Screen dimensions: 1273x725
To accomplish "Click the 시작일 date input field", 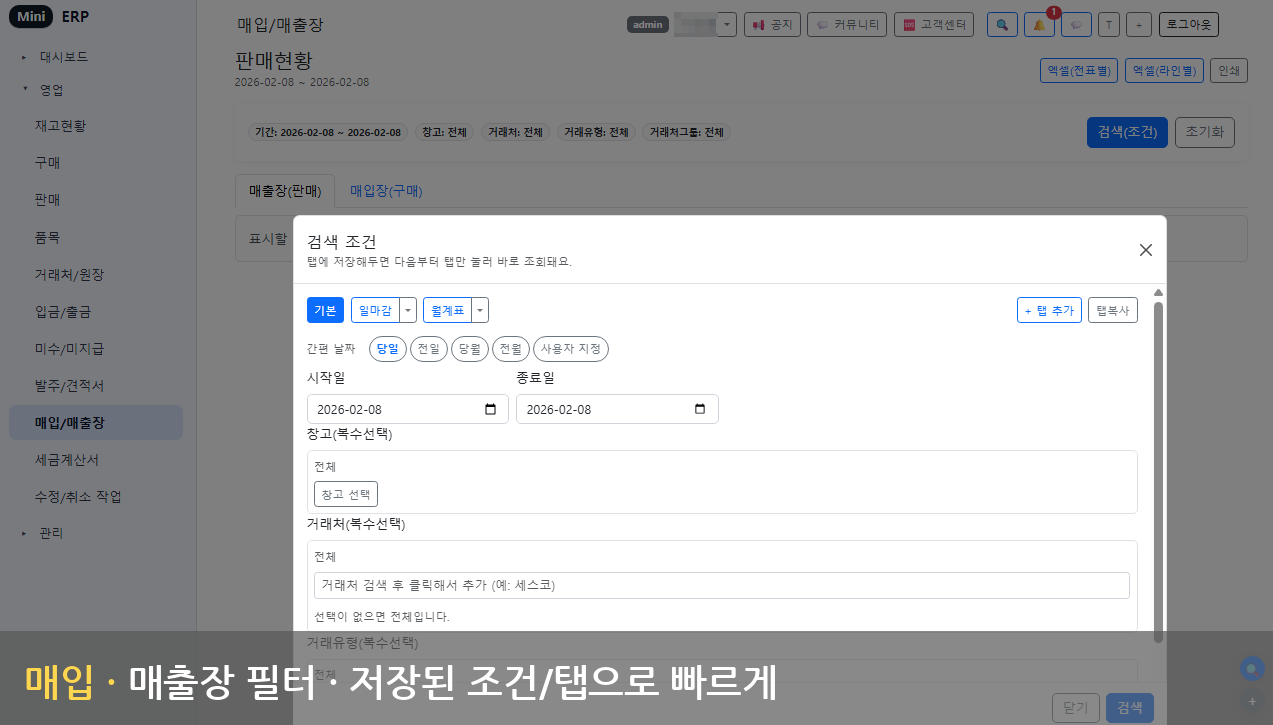I will pos(408,409).
